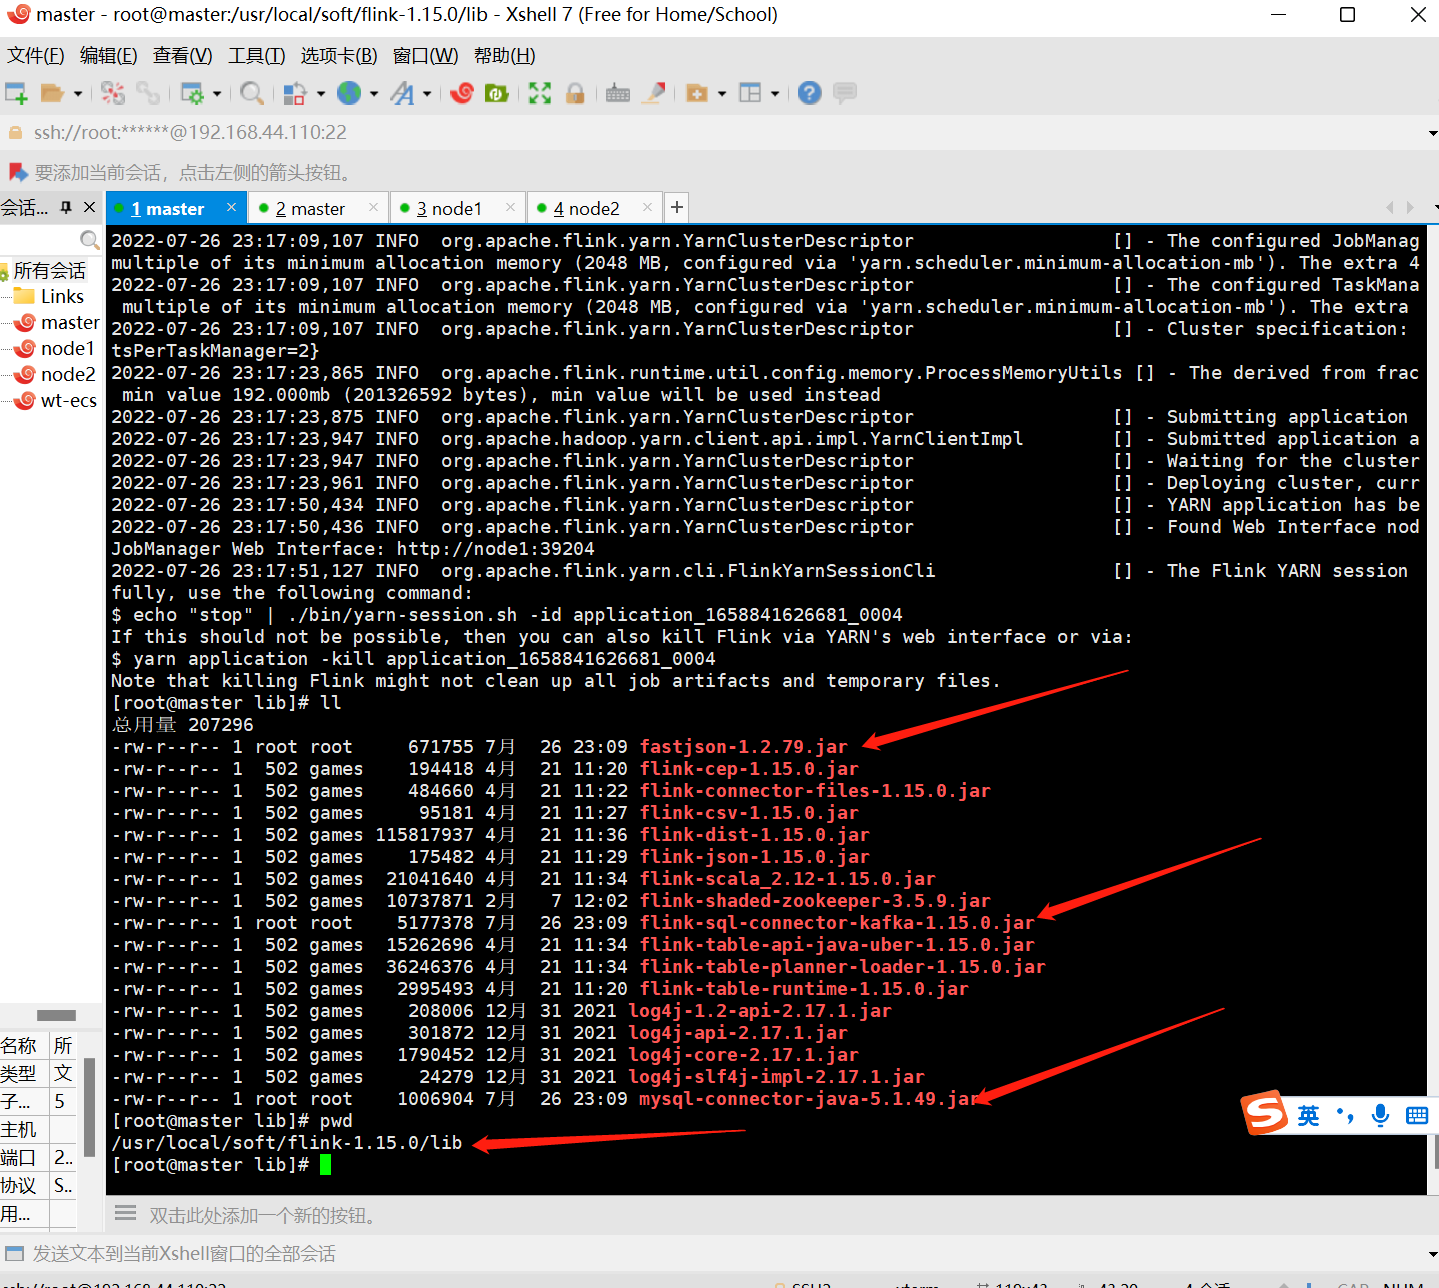This screenshot has width=1439, height=1288.
Task: Expand the file transfer dropdown arrow
Action: (x=320, y=94)
